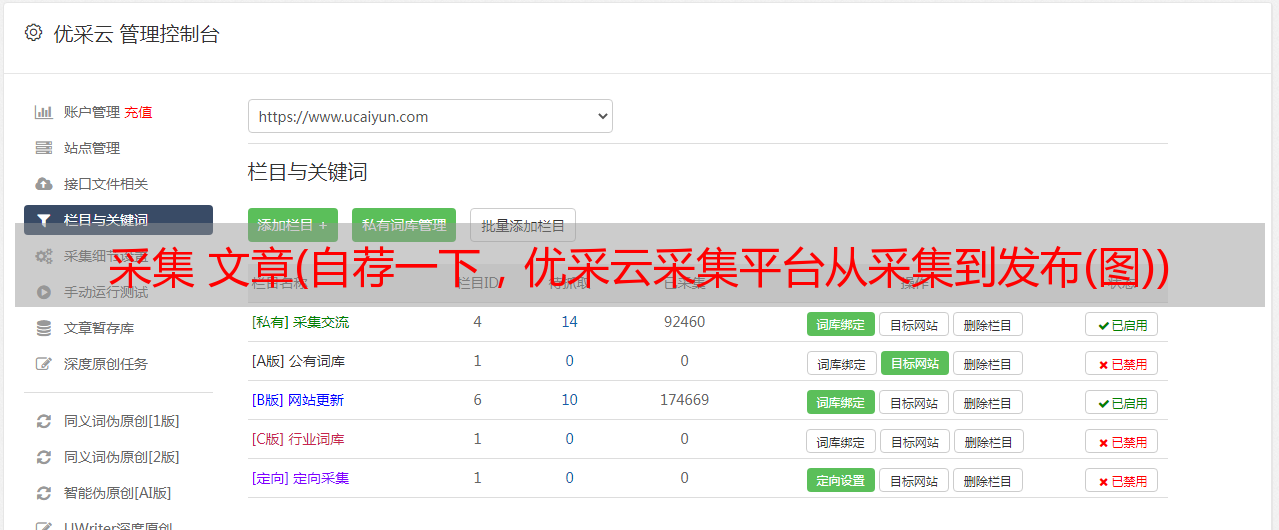
Task: Click the 174669 value in 网站更新 row
Action: tap(684, 400)
